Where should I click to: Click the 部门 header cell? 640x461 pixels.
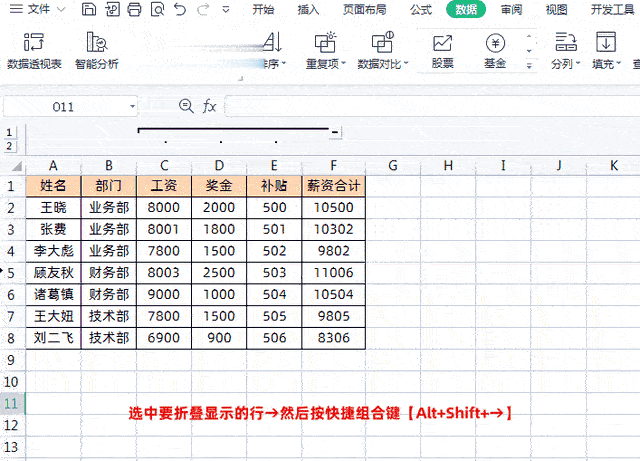[x=109, y=186]
